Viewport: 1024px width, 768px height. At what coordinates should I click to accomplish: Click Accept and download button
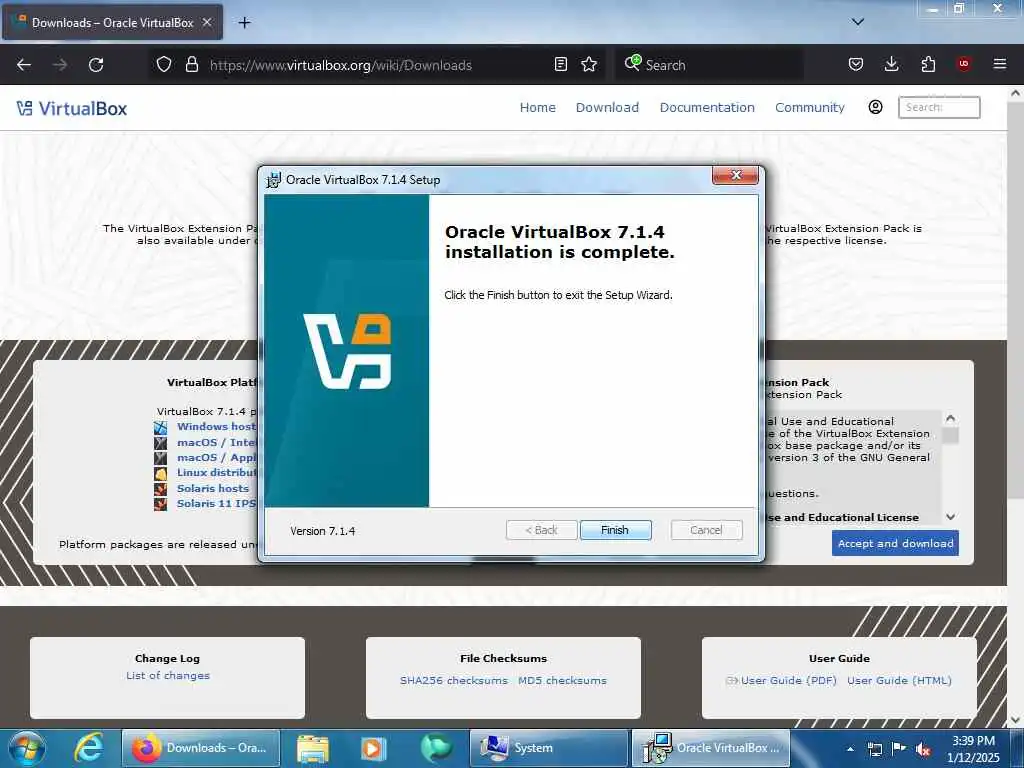[895, 543]
